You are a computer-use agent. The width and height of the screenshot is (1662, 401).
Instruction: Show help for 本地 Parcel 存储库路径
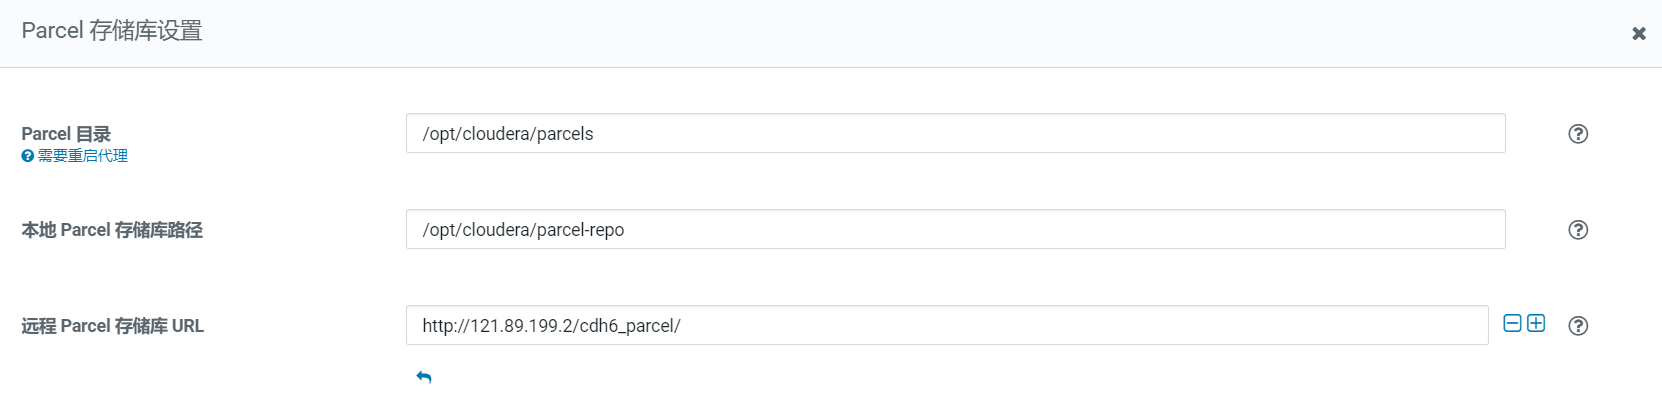point(1578,230)
